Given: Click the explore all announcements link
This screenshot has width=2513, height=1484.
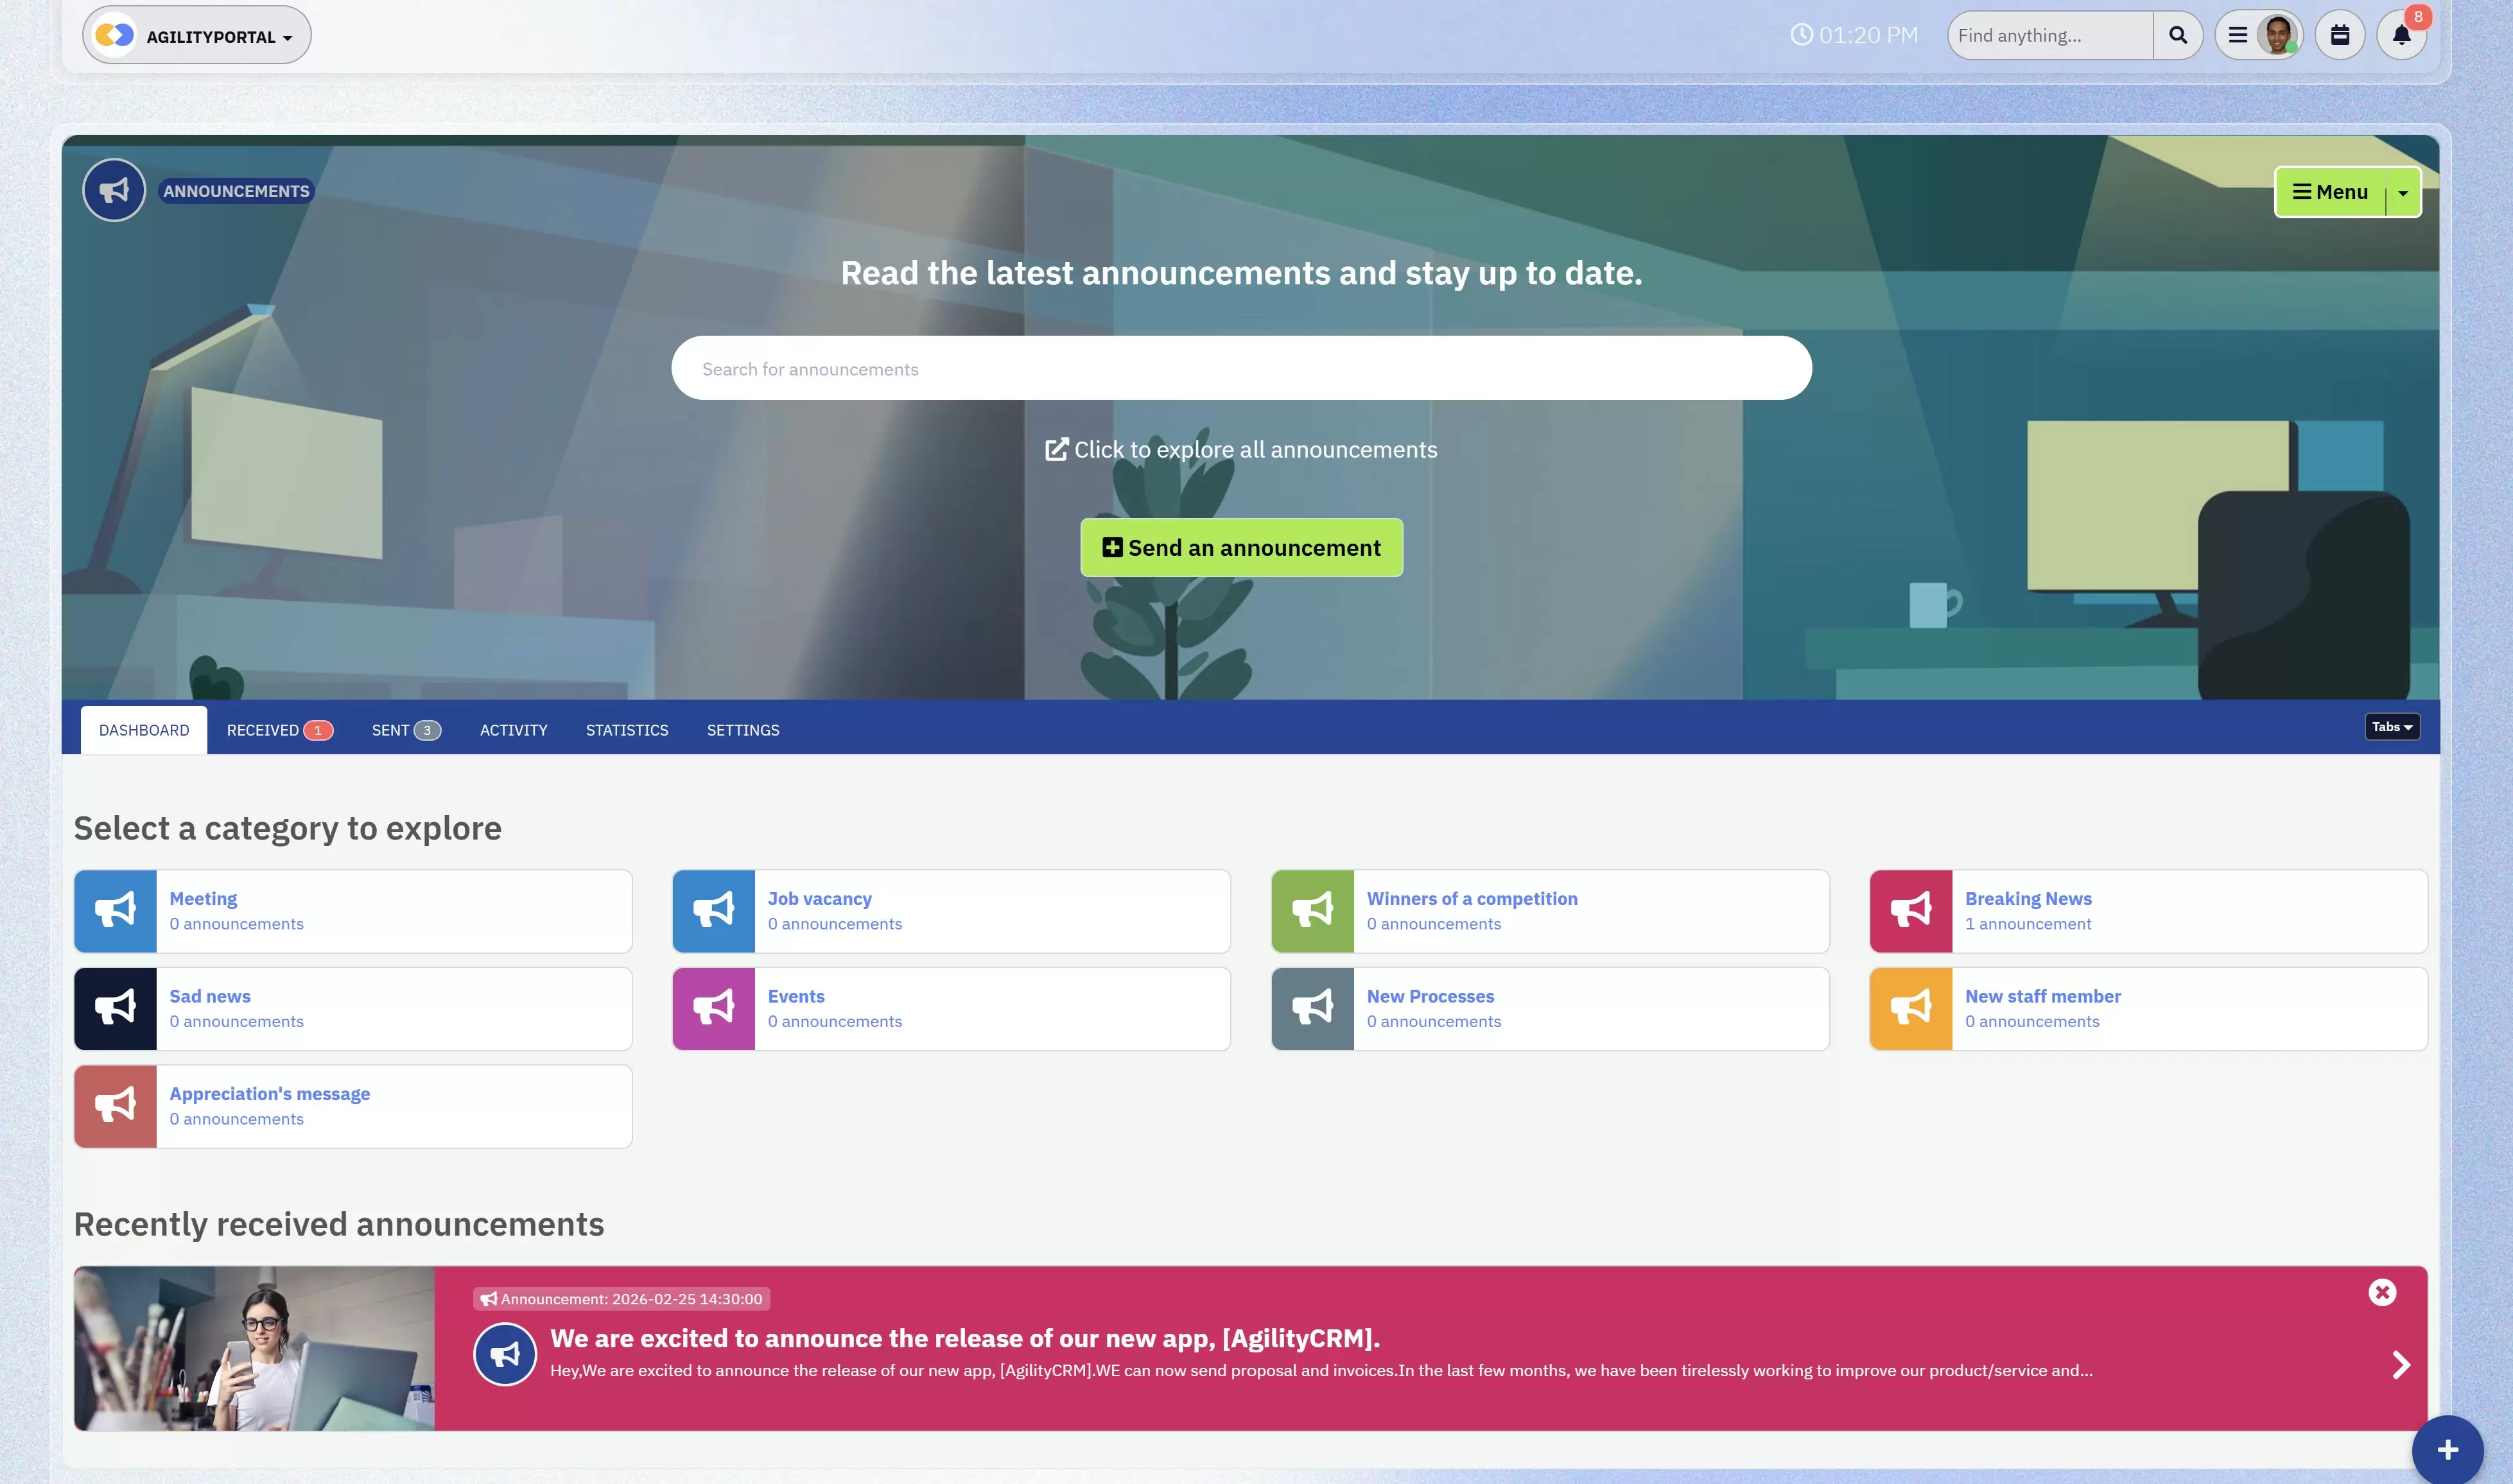Looking at the screenshot, I should (1241, 450).
